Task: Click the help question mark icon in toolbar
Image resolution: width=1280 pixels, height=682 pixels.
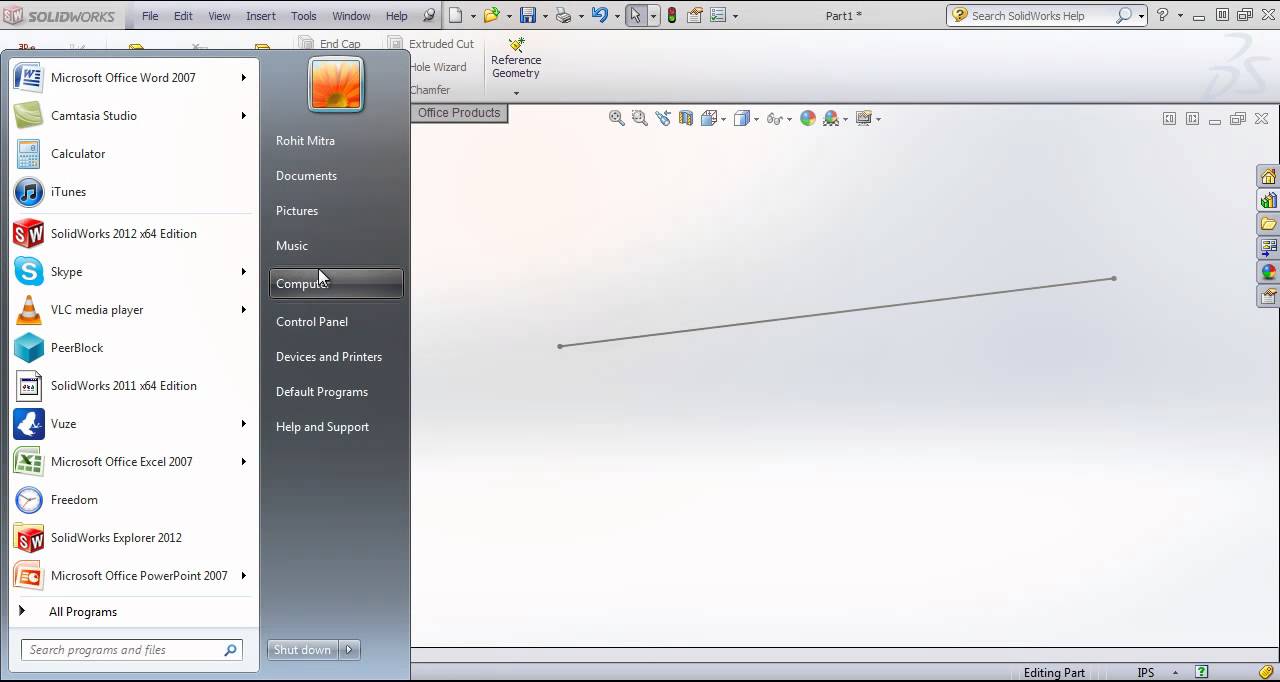Action: point(1162,15)
